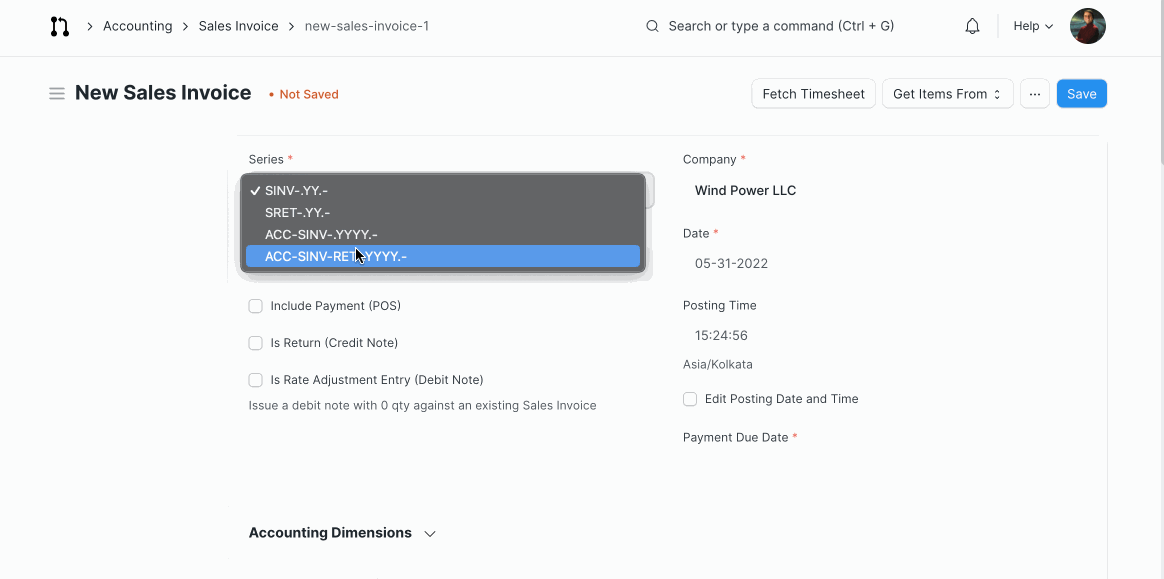Open the ellipsis options menu
This screenshot has width=1164, height=579.
pyautogui.click(x=1034, y=93)
